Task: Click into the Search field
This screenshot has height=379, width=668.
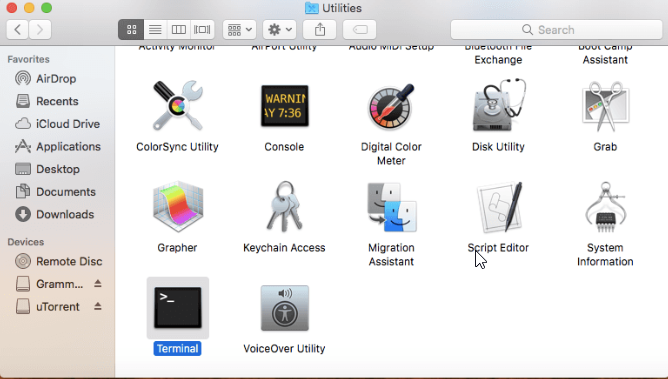Action: pyautogui.click(x=556, y=29)
